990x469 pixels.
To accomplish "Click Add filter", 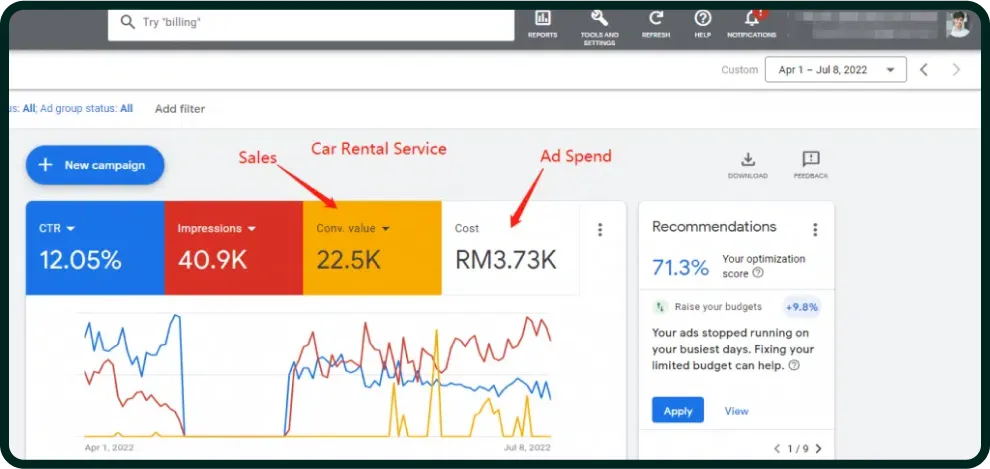I will pyautogui.click(x=180, y=109).
